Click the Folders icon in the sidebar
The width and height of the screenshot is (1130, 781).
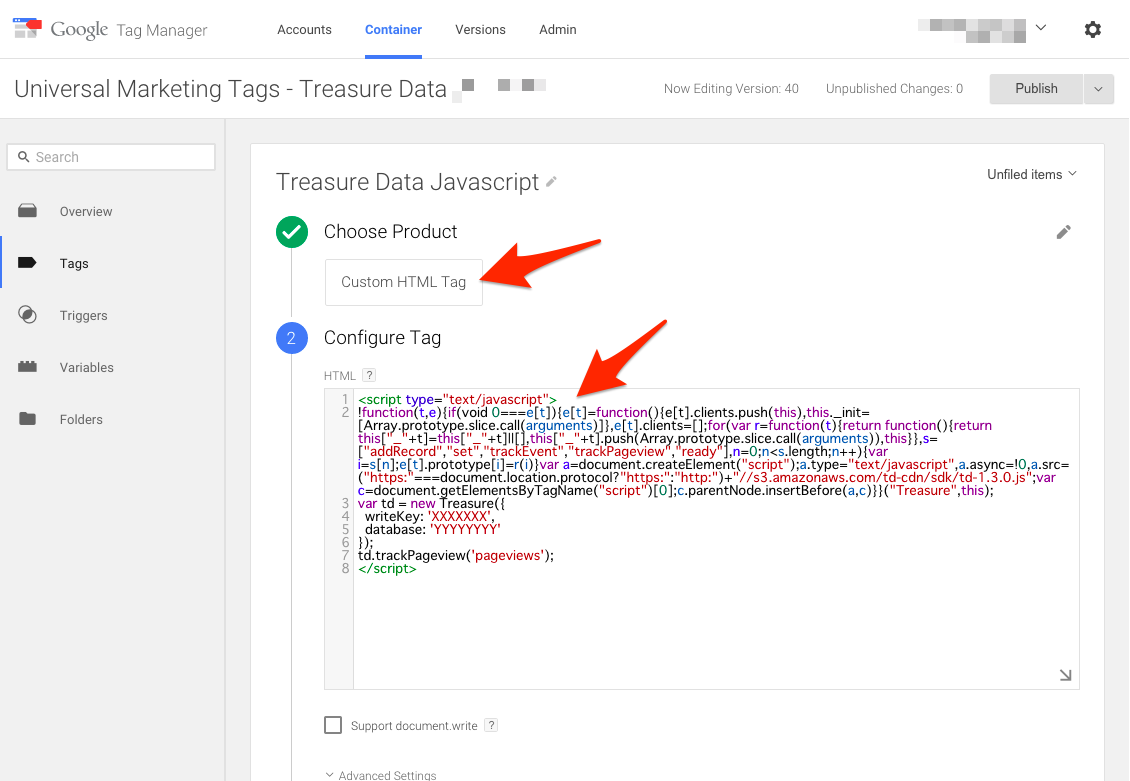(x=28, y=419)
